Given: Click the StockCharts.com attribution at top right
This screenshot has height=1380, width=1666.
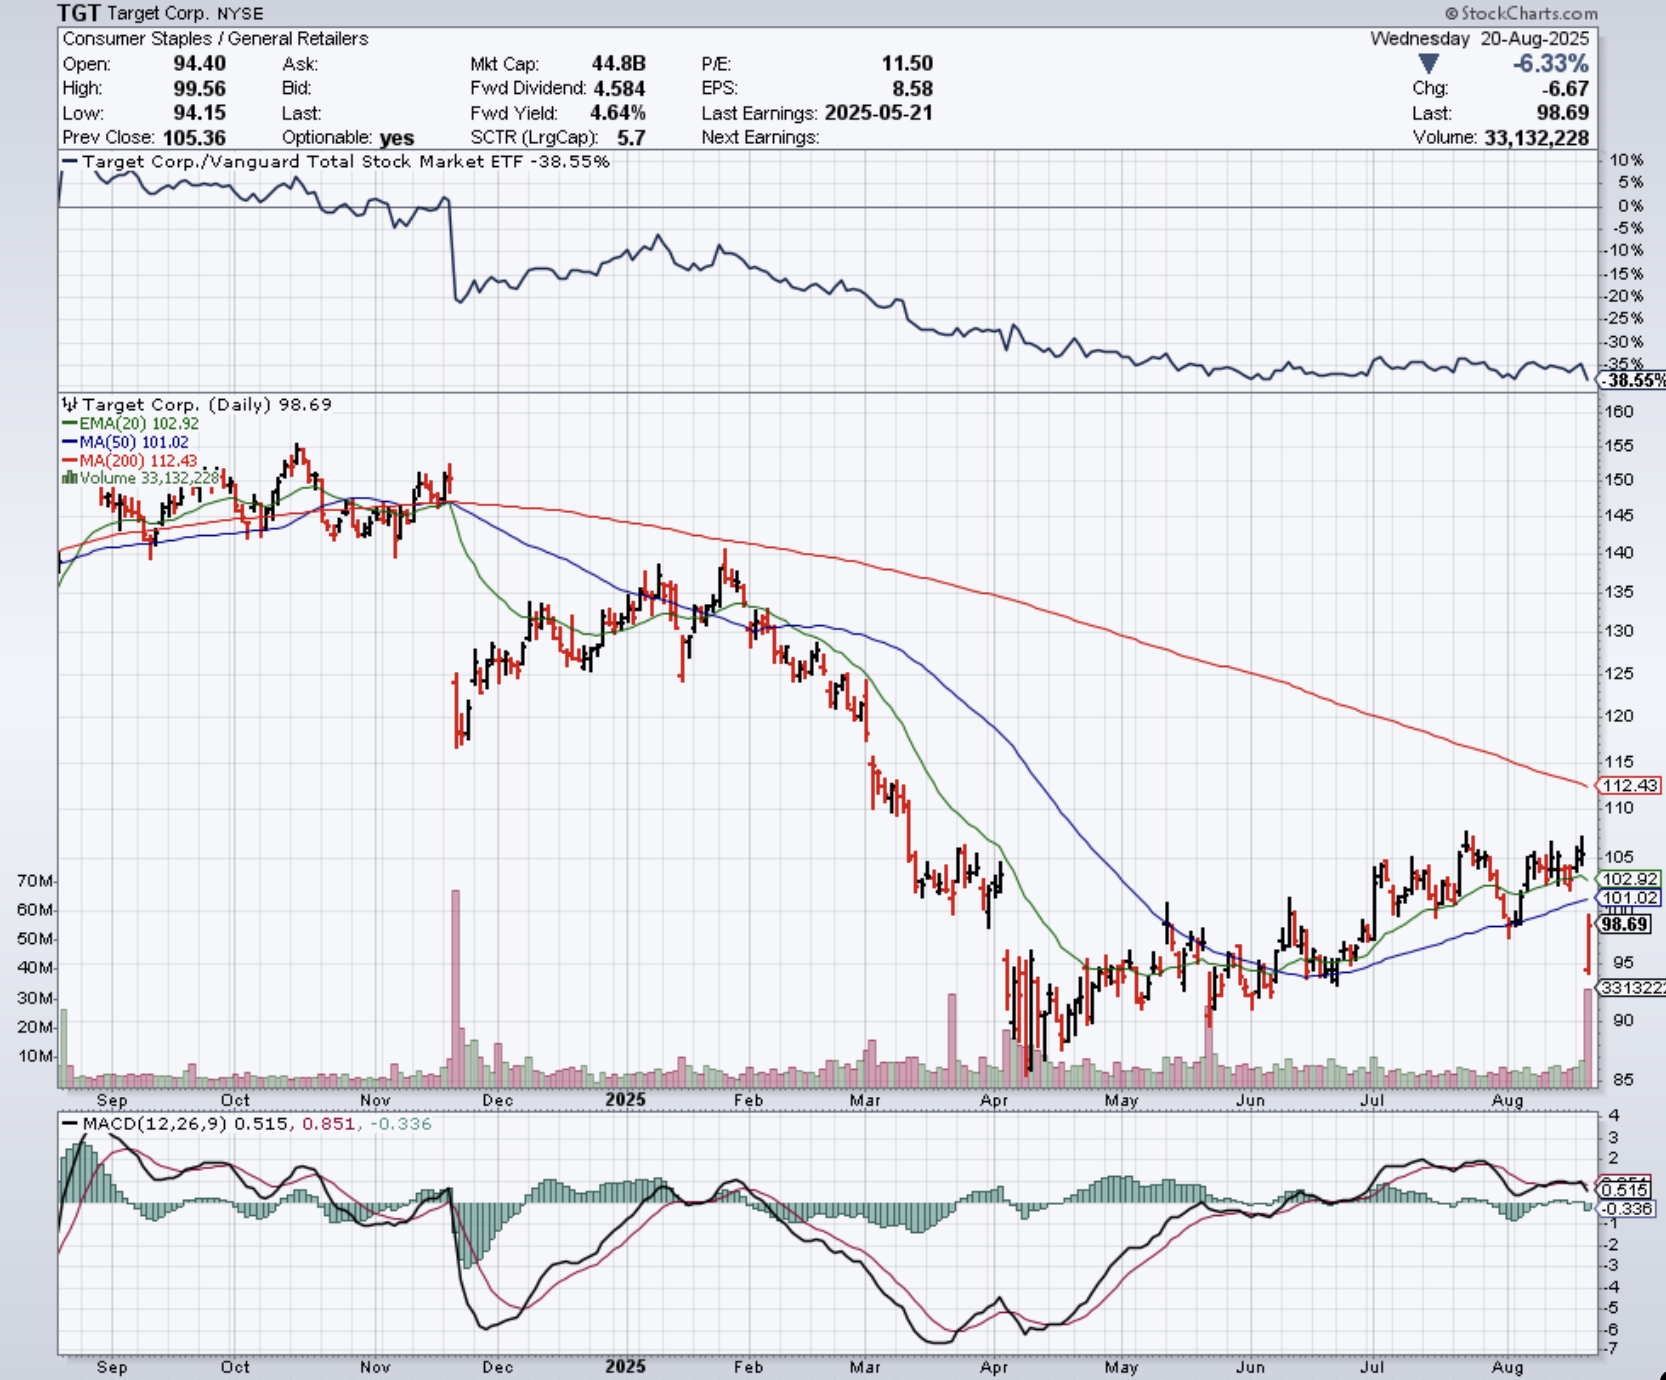Looking at the screenshot, I should point(1520,13).
